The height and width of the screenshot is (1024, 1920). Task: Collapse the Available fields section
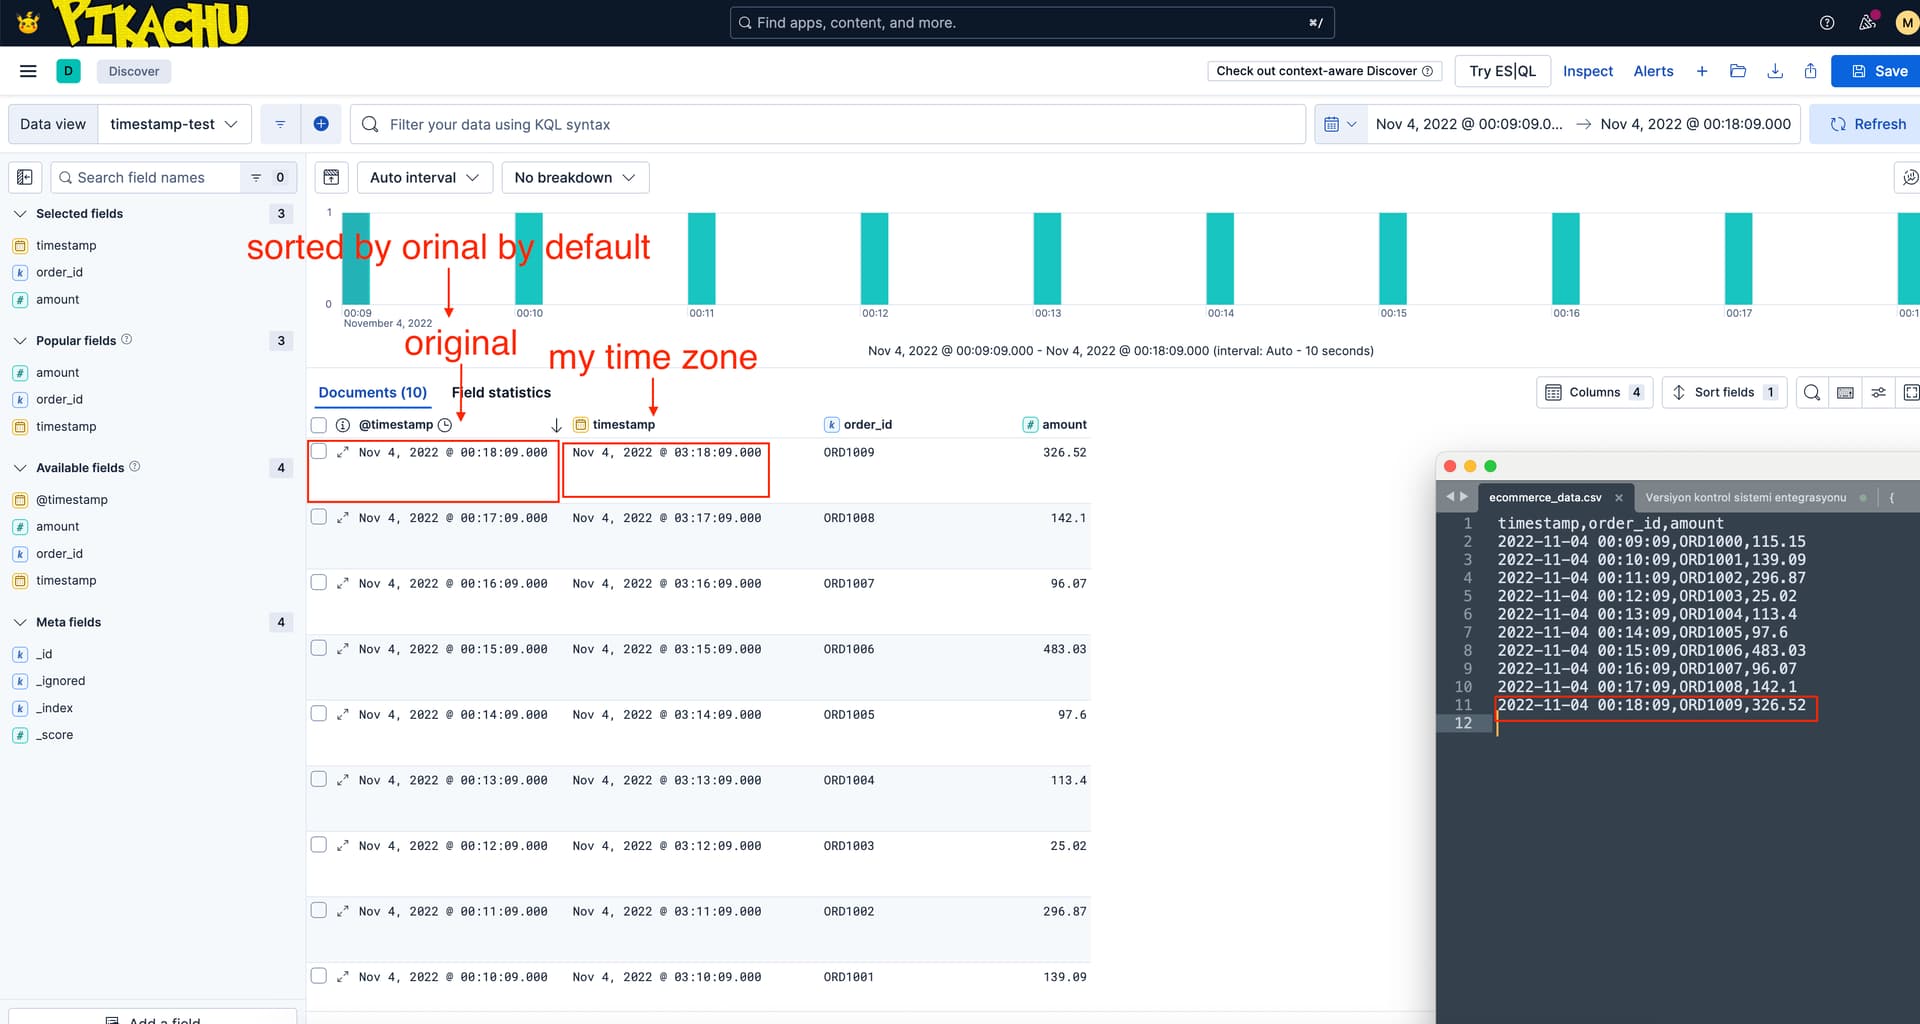(x=20, y=467)
